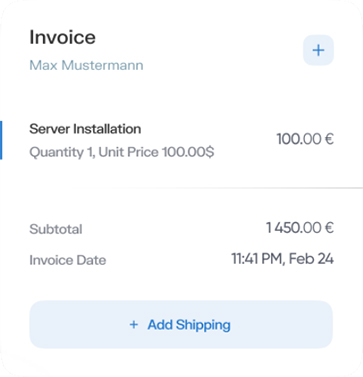The width and height of the screenshot is (363, 377).
Task: Click the word Add in the bottom button
Action: 160,325
